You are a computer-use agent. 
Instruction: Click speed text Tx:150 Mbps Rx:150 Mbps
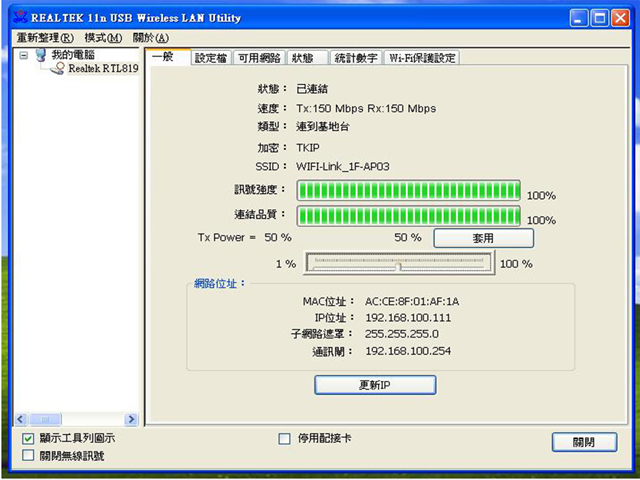(366, 109)
